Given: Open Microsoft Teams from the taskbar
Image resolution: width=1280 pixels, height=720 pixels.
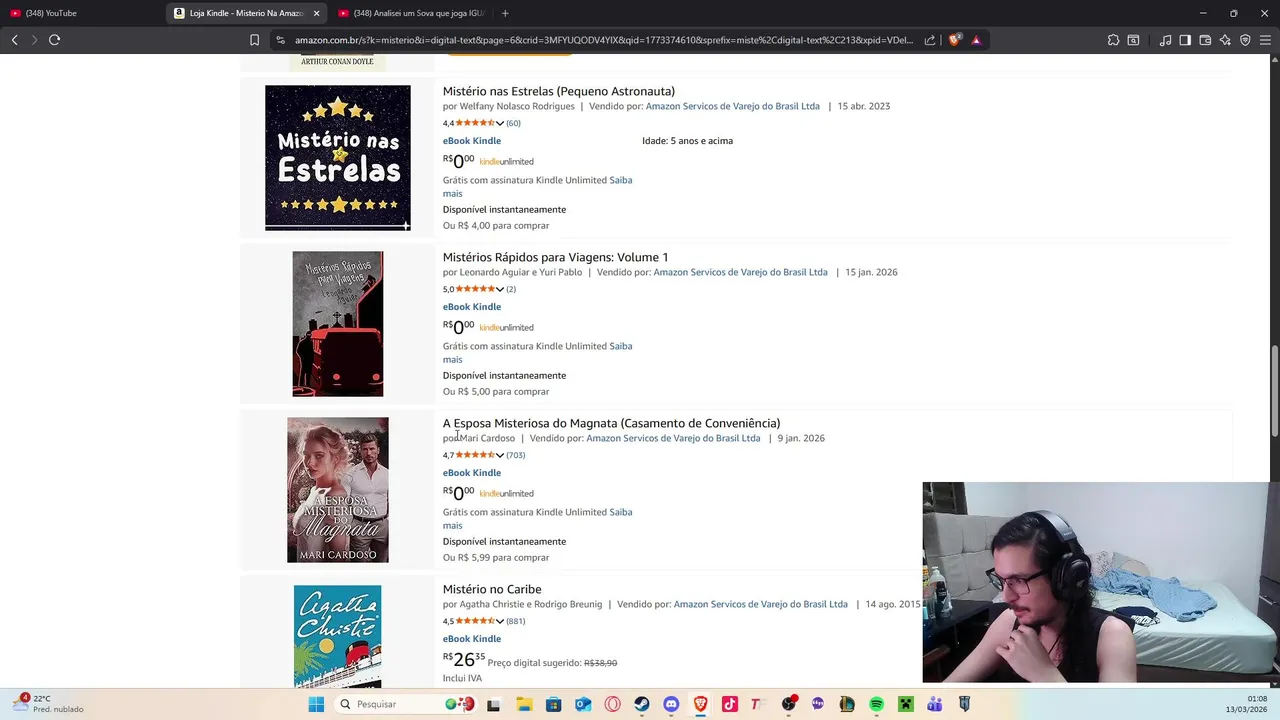Looking at the screenshot, I should point(935,704).
